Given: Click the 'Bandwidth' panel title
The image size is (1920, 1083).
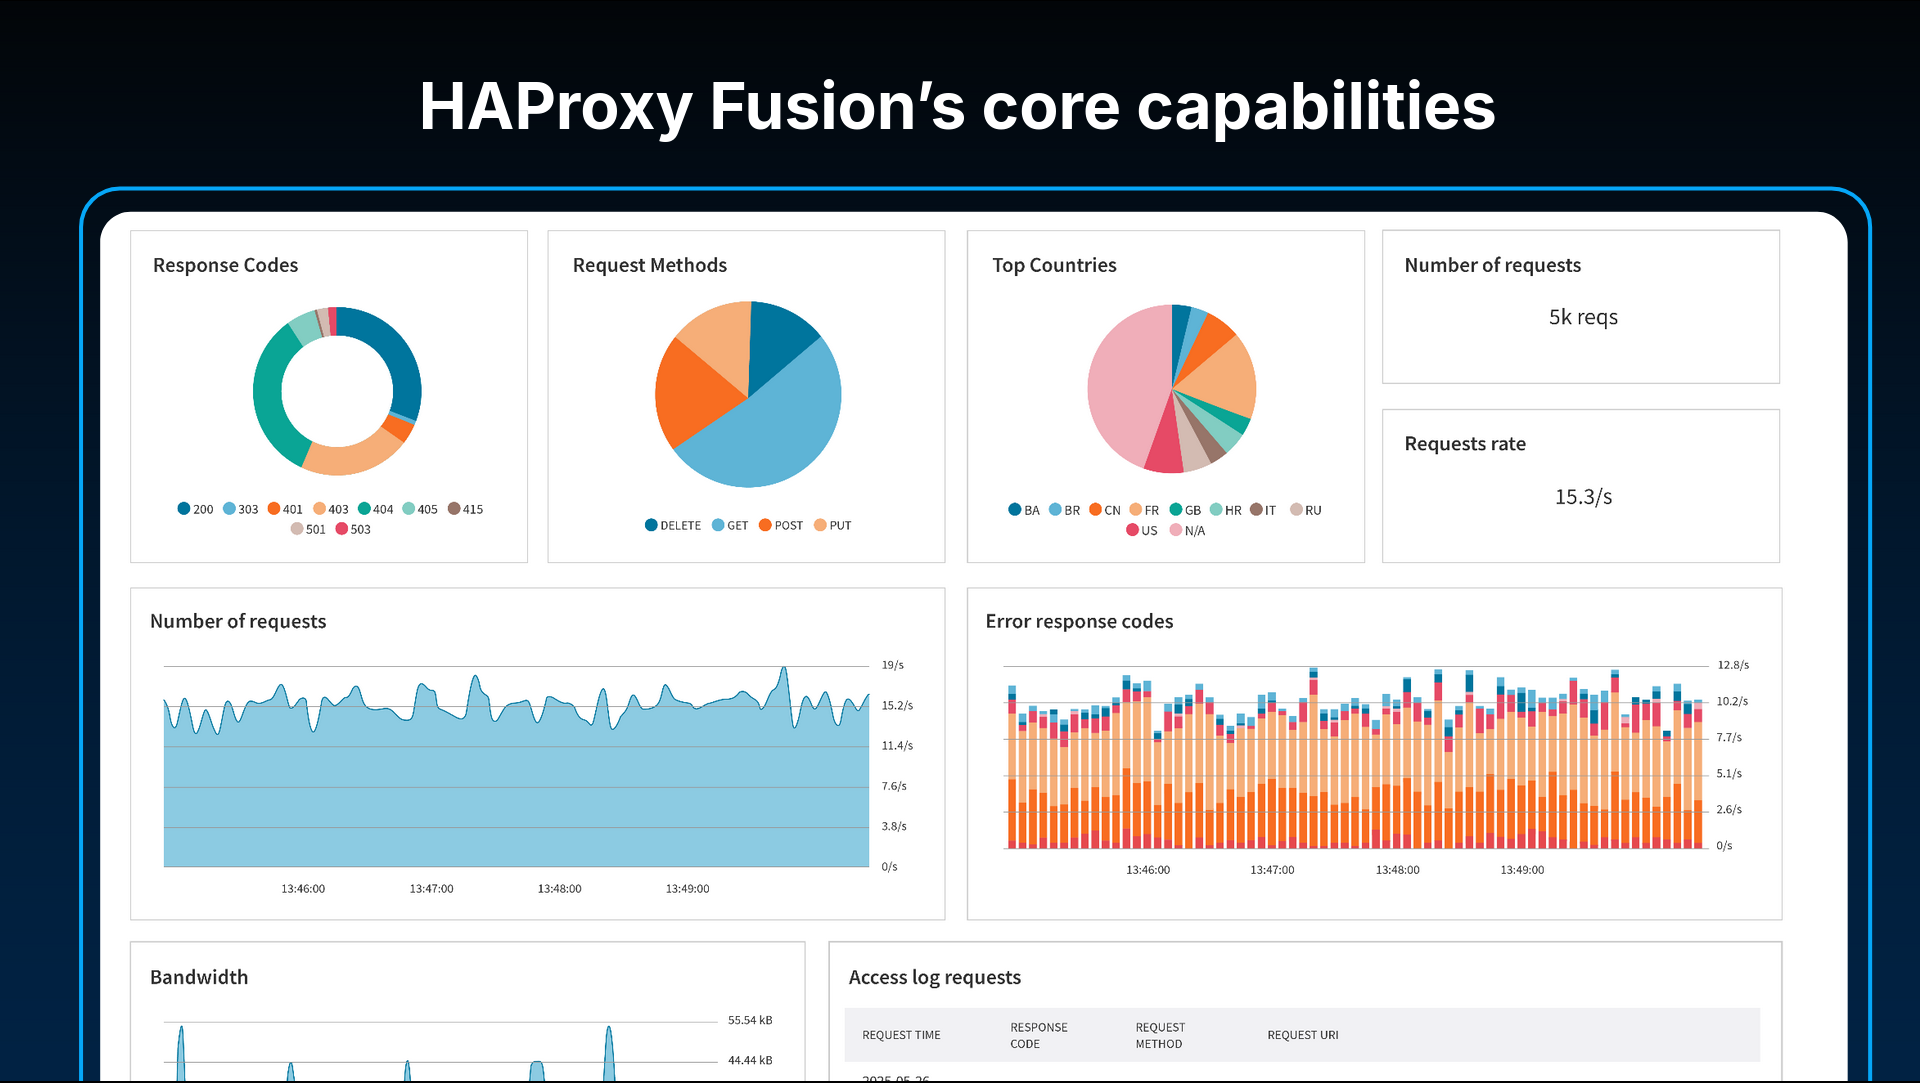Looking at the screenshot, I should [x=199, y=977].
